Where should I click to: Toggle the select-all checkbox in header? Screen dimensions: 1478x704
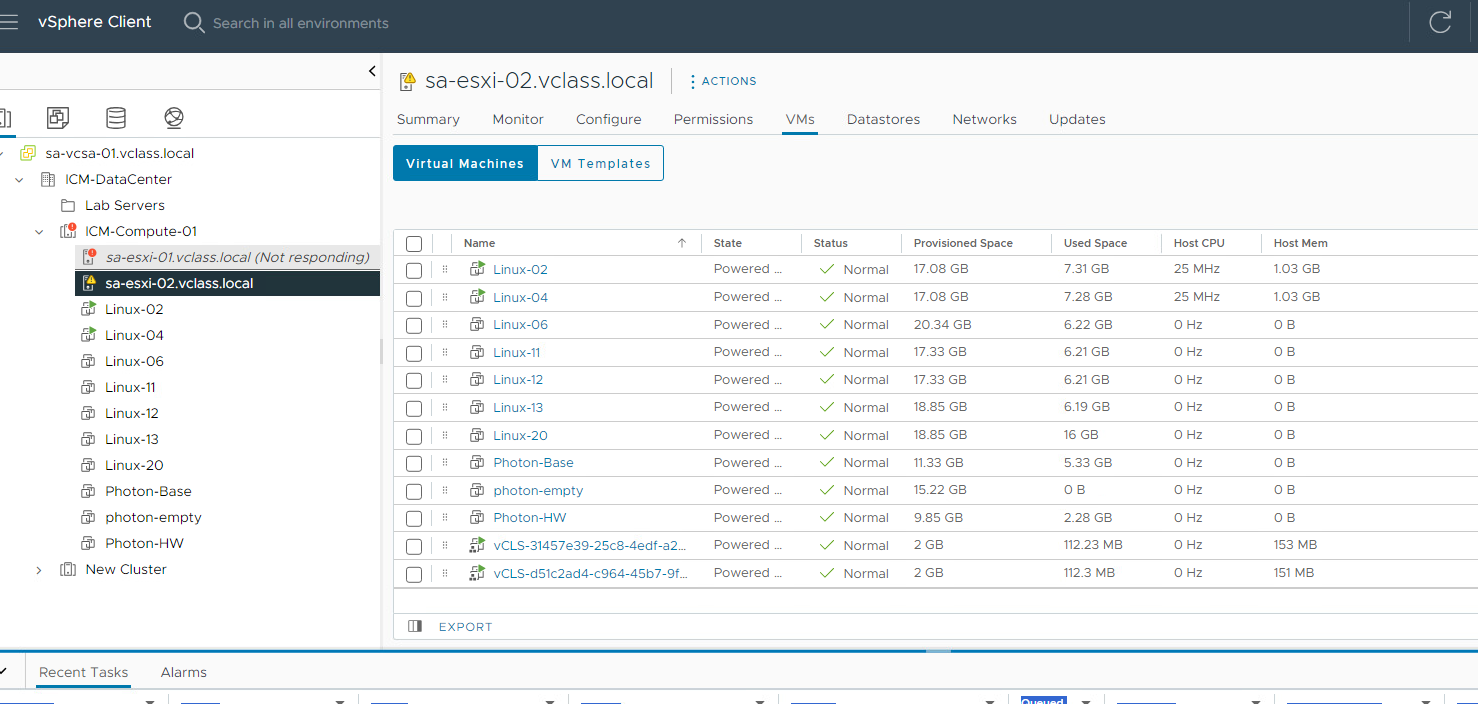pos(414,243)
